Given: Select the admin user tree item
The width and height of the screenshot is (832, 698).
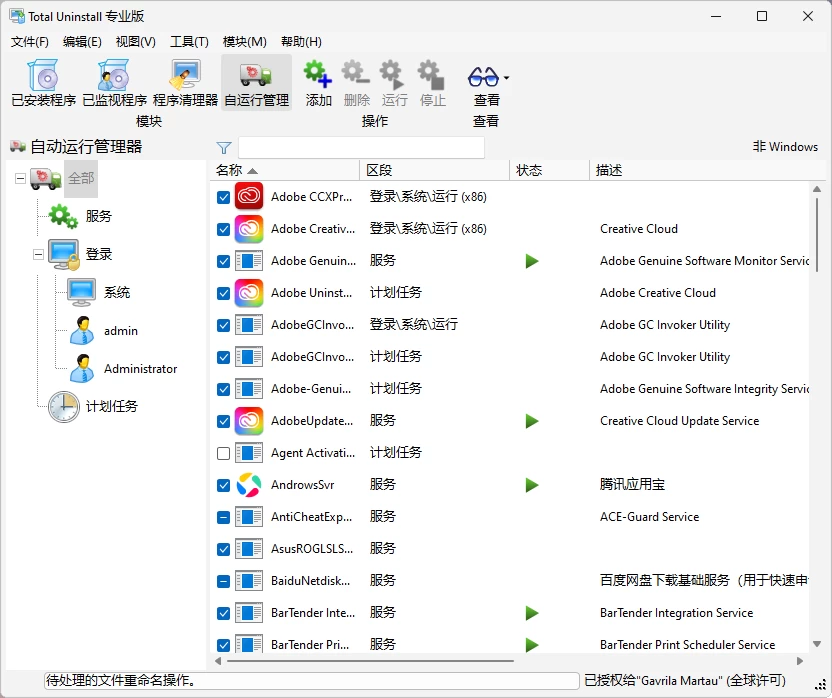Looking at the screenshot, I should [104, 331].
